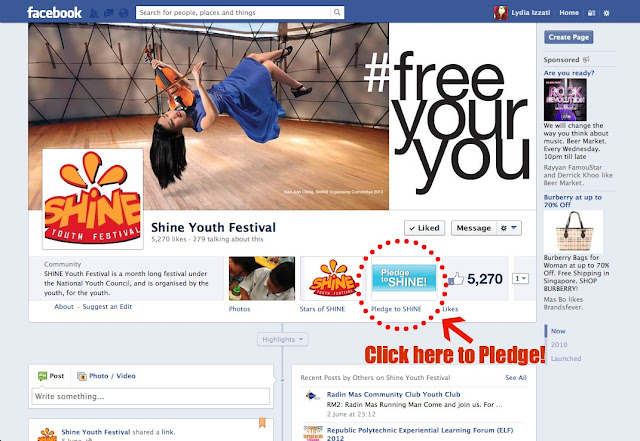
Task: Click the privacy shortcuts lock icon
Action: tap(591, 13)
